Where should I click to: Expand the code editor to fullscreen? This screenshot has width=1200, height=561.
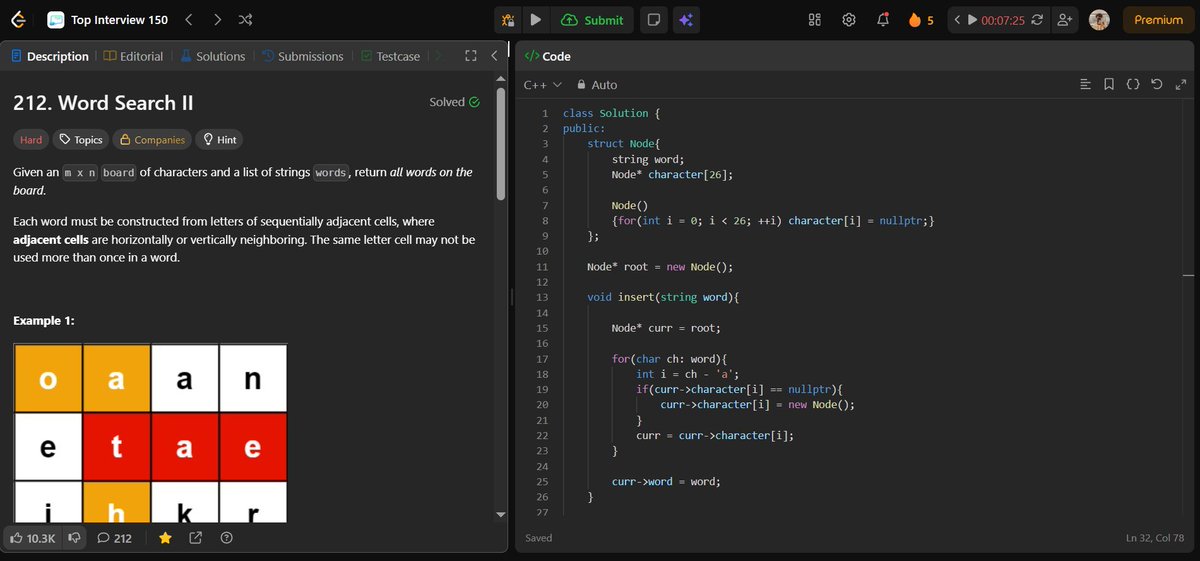(x=1181, y=85)
